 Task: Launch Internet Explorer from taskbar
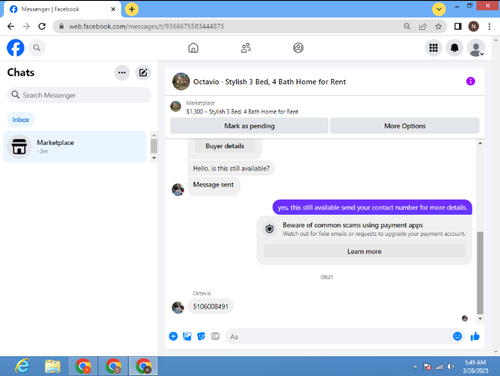(22, 366)
